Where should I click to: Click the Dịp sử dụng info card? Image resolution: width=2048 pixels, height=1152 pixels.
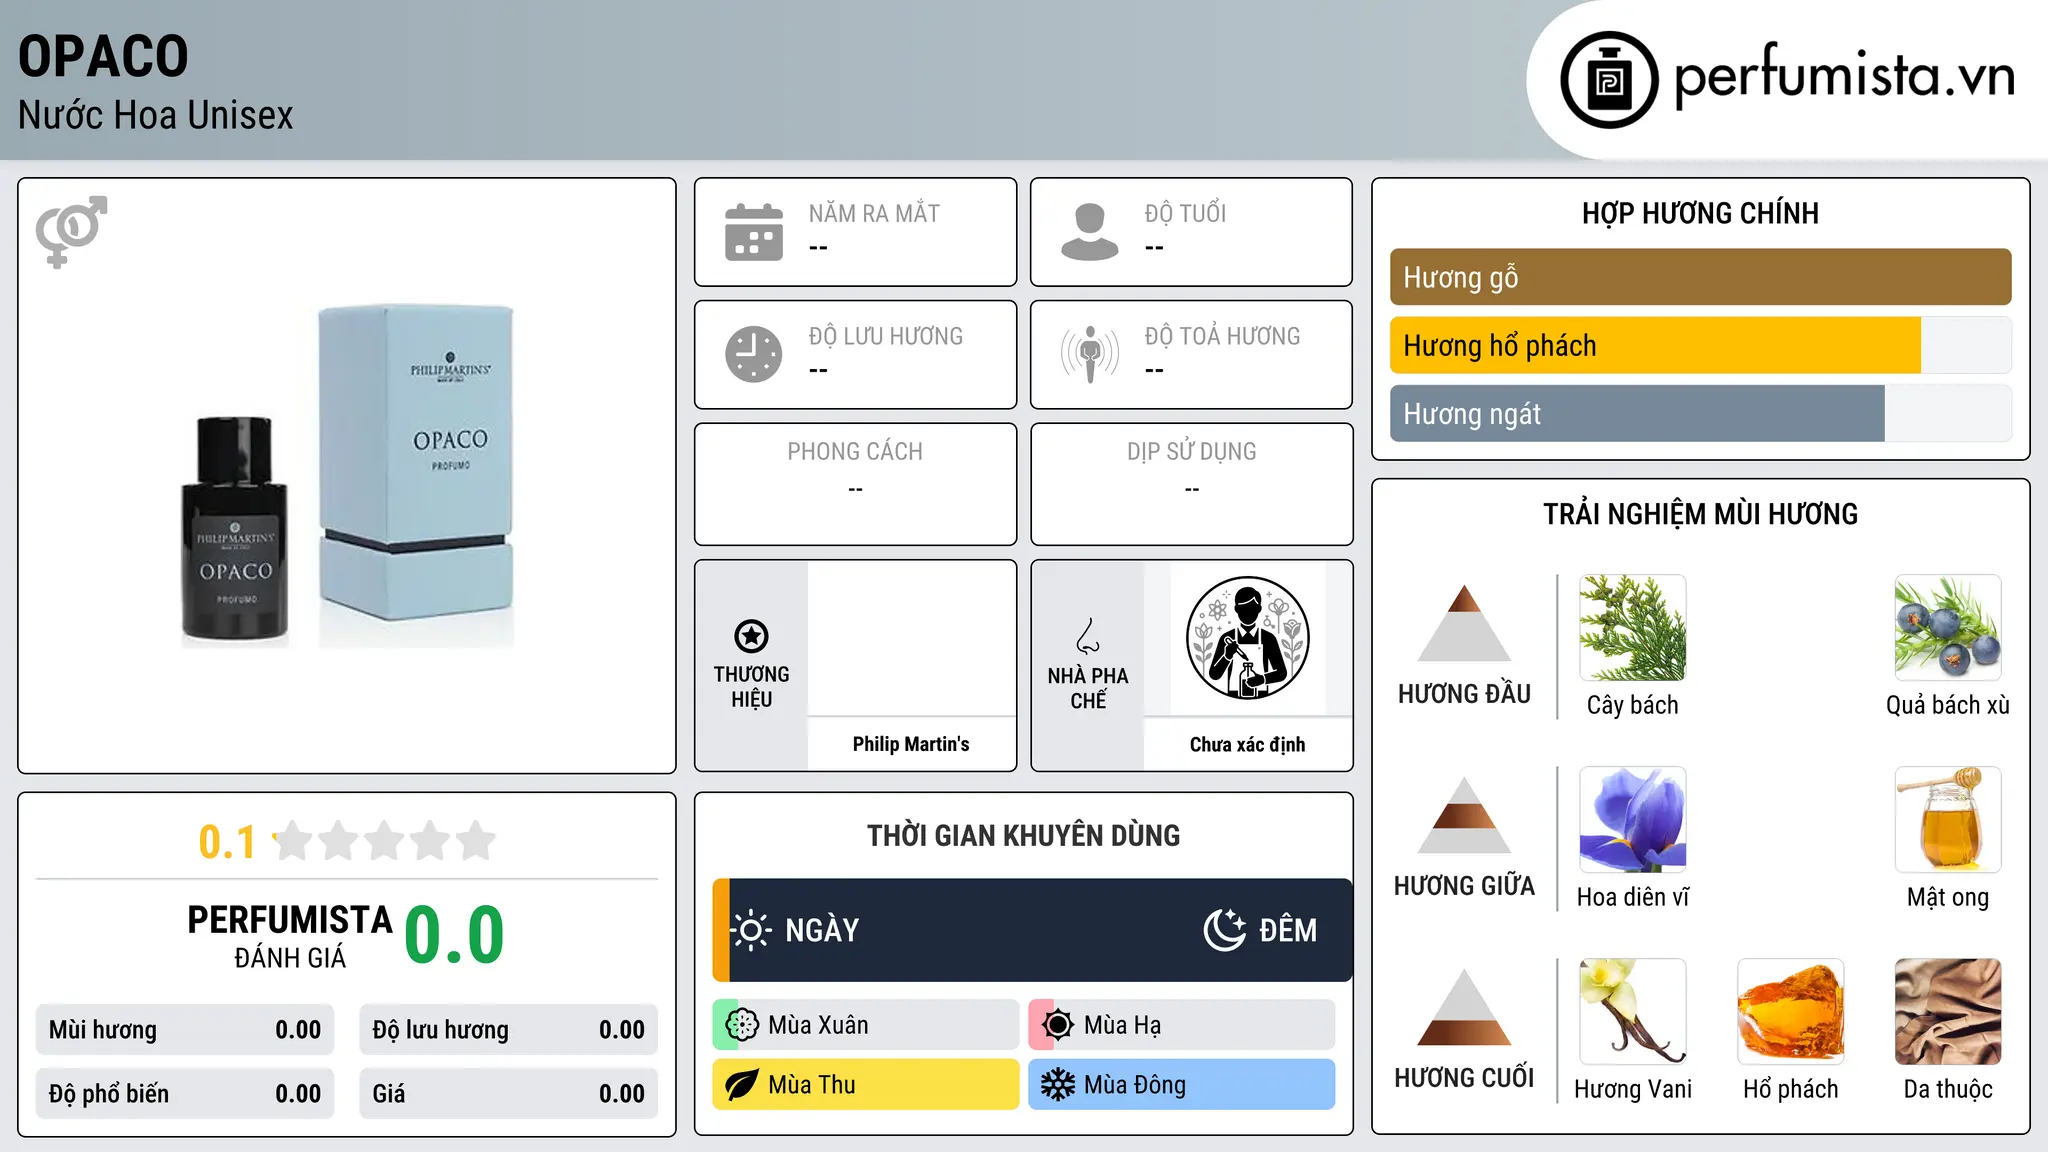[x=1191, y=484]
